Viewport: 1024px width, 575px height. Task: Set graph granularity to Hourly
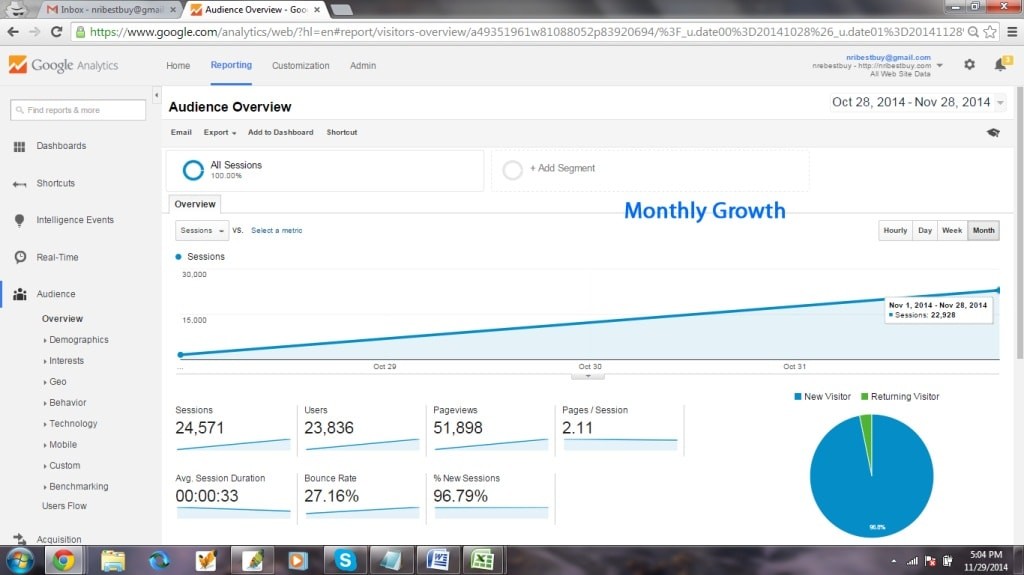click(895, 230)
